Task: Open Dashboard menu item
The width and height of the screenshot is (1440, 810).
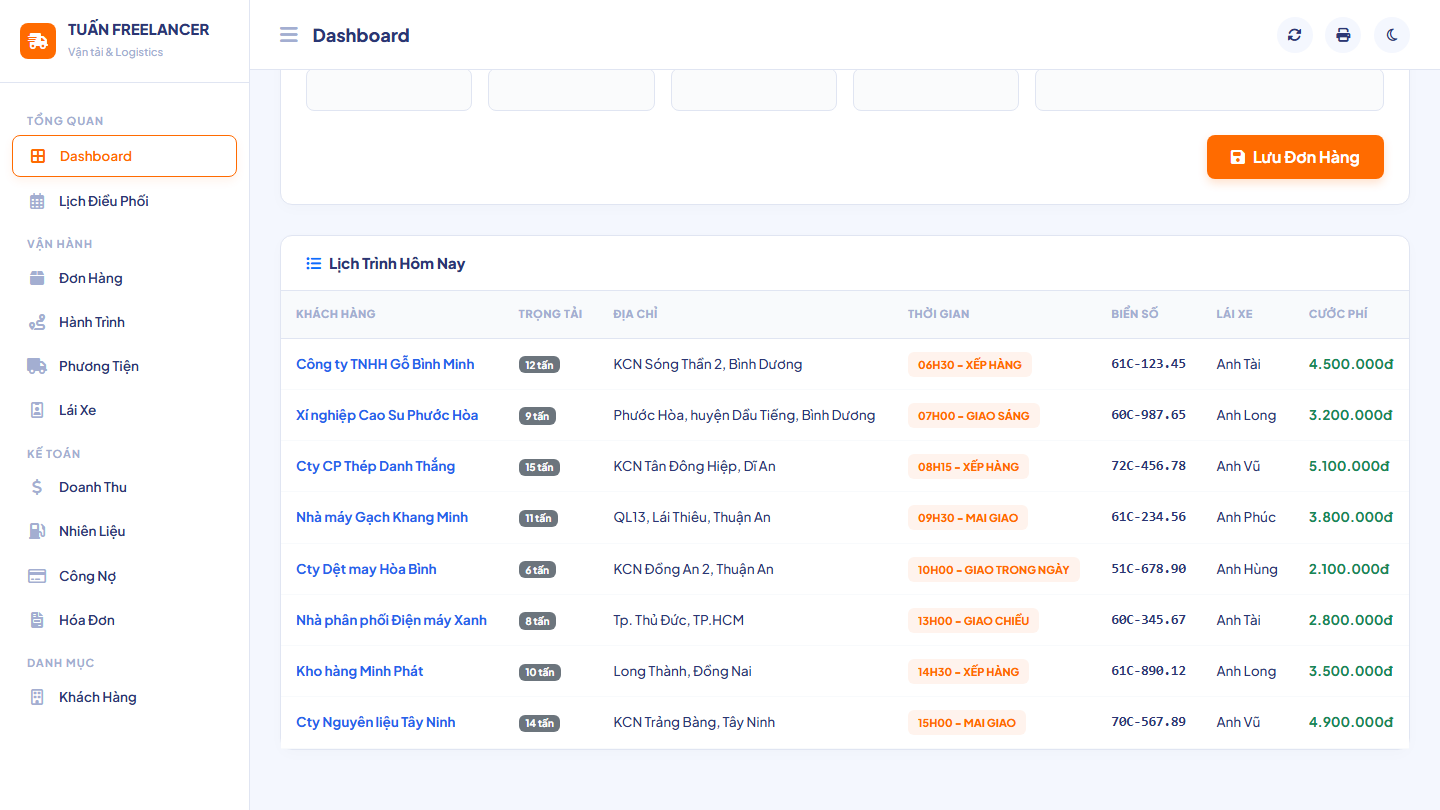Action: (x=124, y=156)
